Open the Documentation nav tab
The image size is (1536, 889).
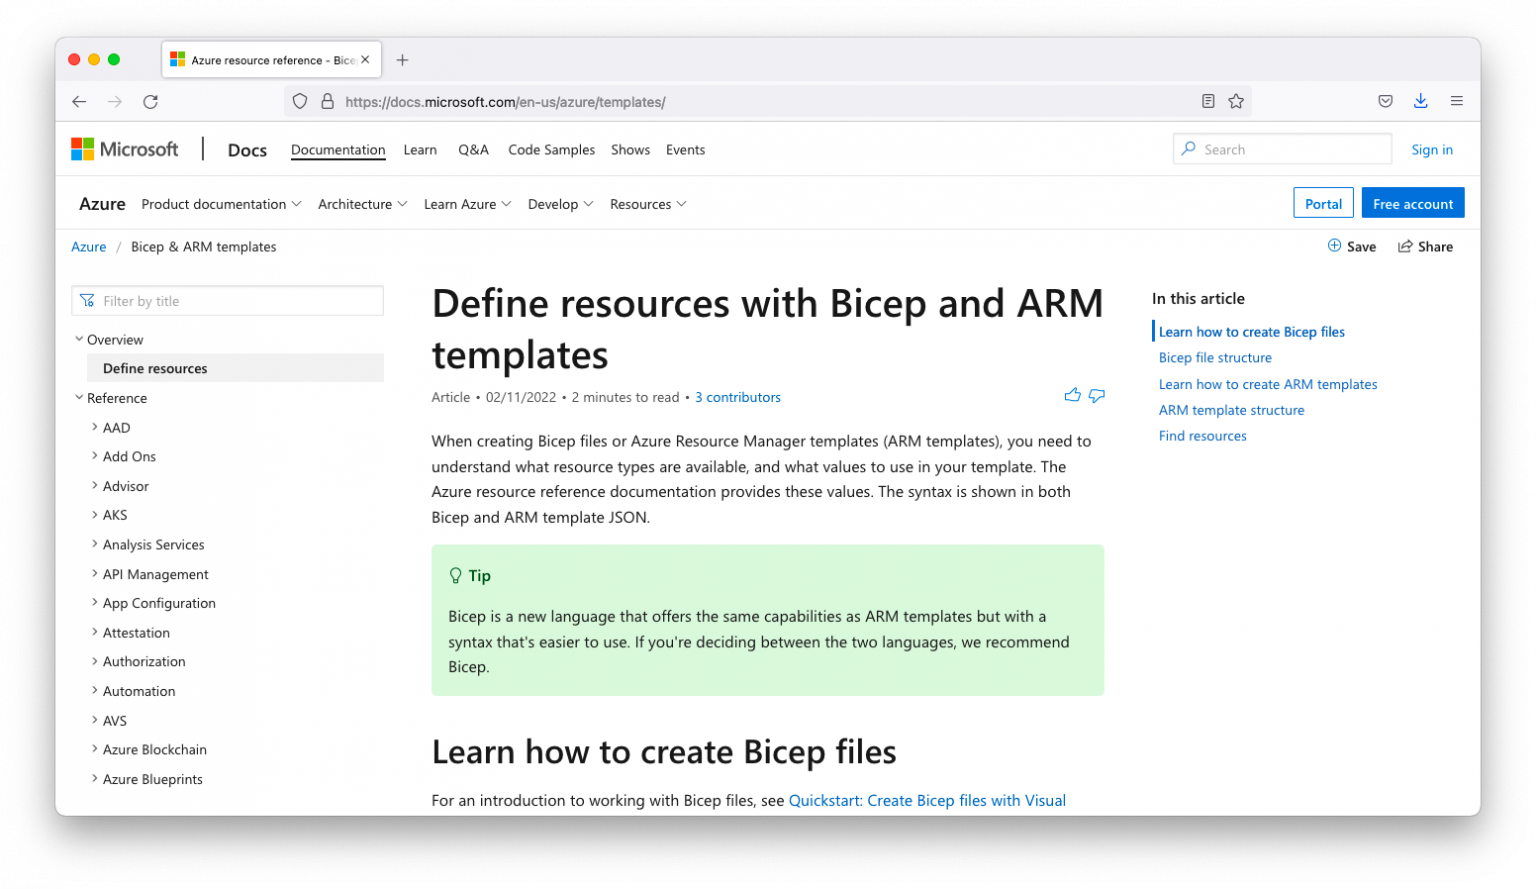coord(338,150)
